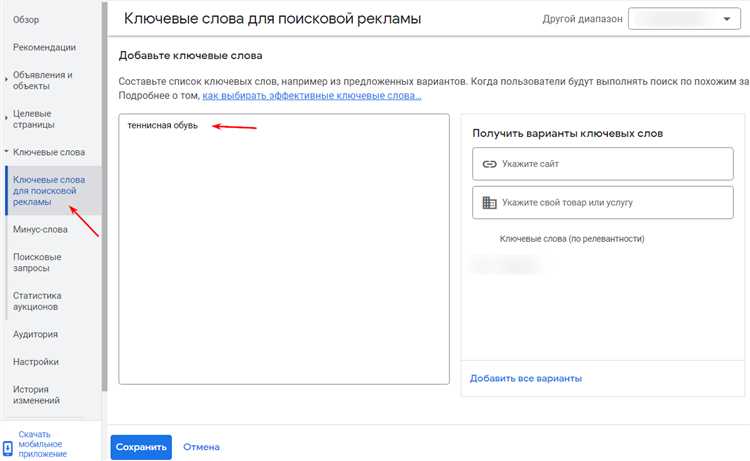This screenshot has width=750, height=461.
Task: Open Обзор in the sidebar
Action: tap(26, 20)
